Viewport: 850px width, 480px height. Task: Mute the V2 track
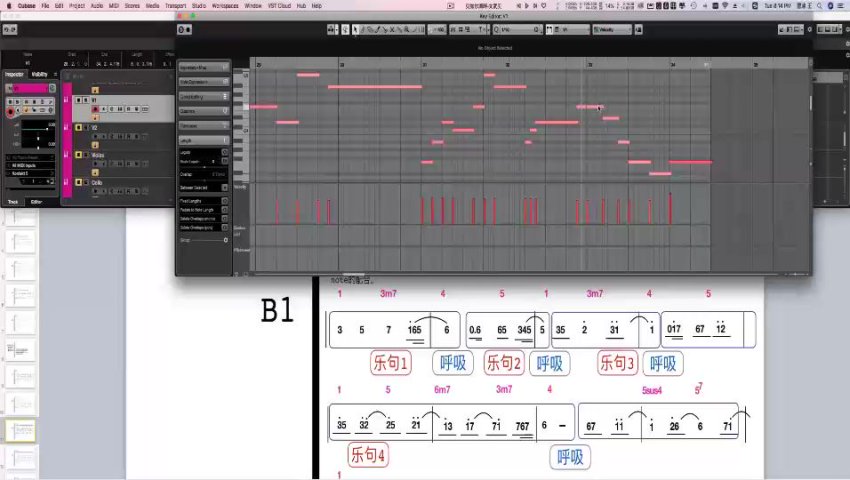pyautogui.click(x=79, y=128)
